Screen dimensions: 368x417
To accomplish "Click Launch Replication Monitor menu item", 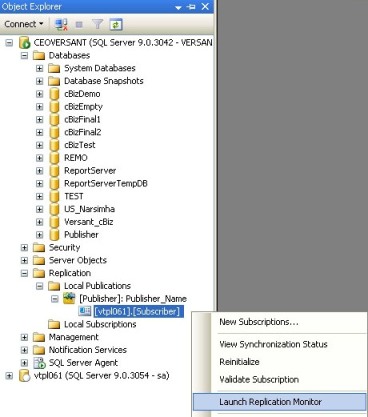I will (x=280, y=402).
